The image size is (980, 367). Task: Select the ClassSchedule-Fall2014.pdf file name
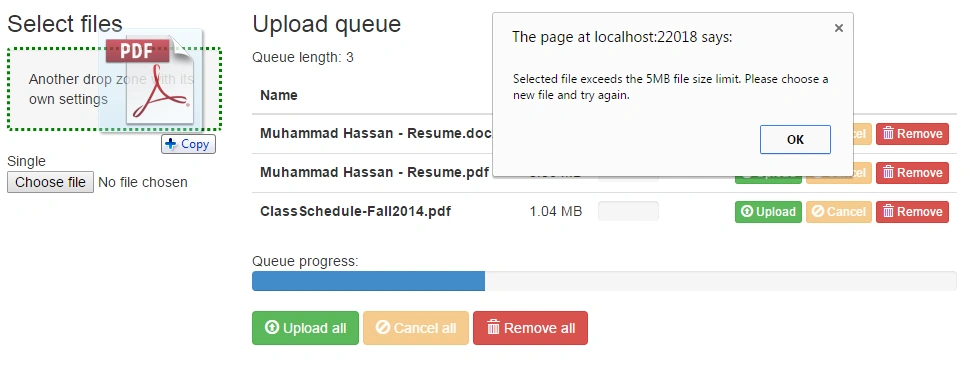click(x=355, y=211)
